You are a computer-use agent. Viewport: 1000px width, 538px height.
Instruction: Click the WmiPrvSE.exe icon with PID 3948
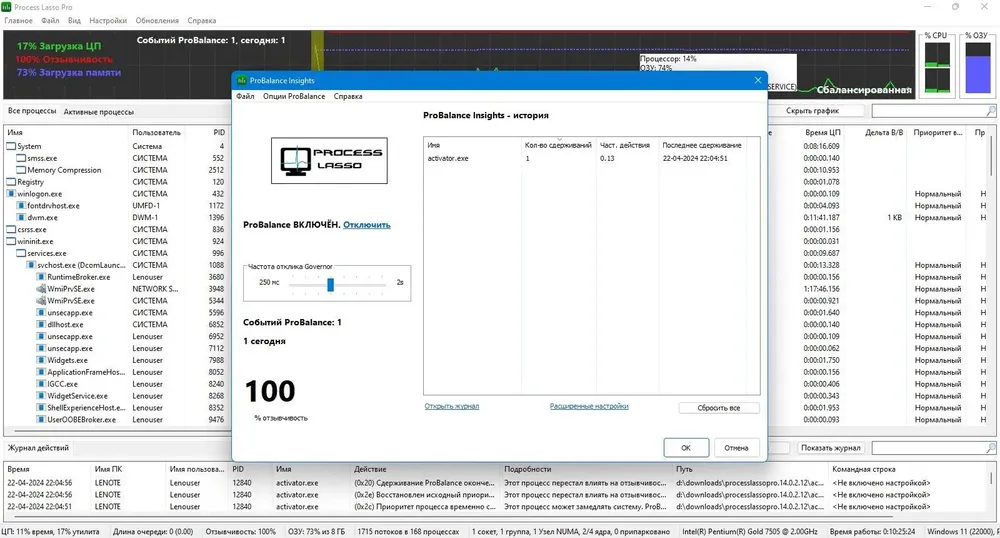tap(41, 289)
